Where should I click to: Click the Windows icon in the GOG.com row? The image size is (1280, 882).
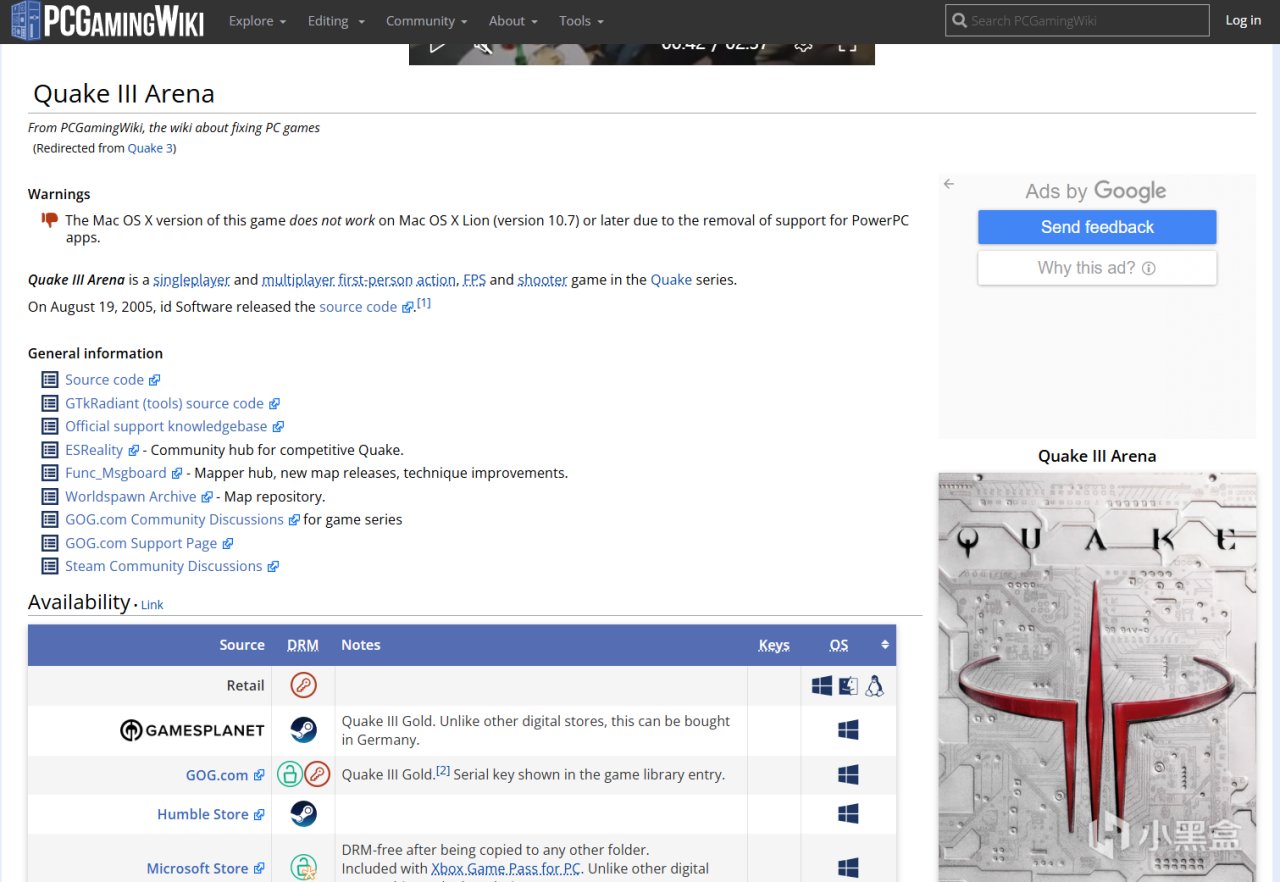coord(848,775)
